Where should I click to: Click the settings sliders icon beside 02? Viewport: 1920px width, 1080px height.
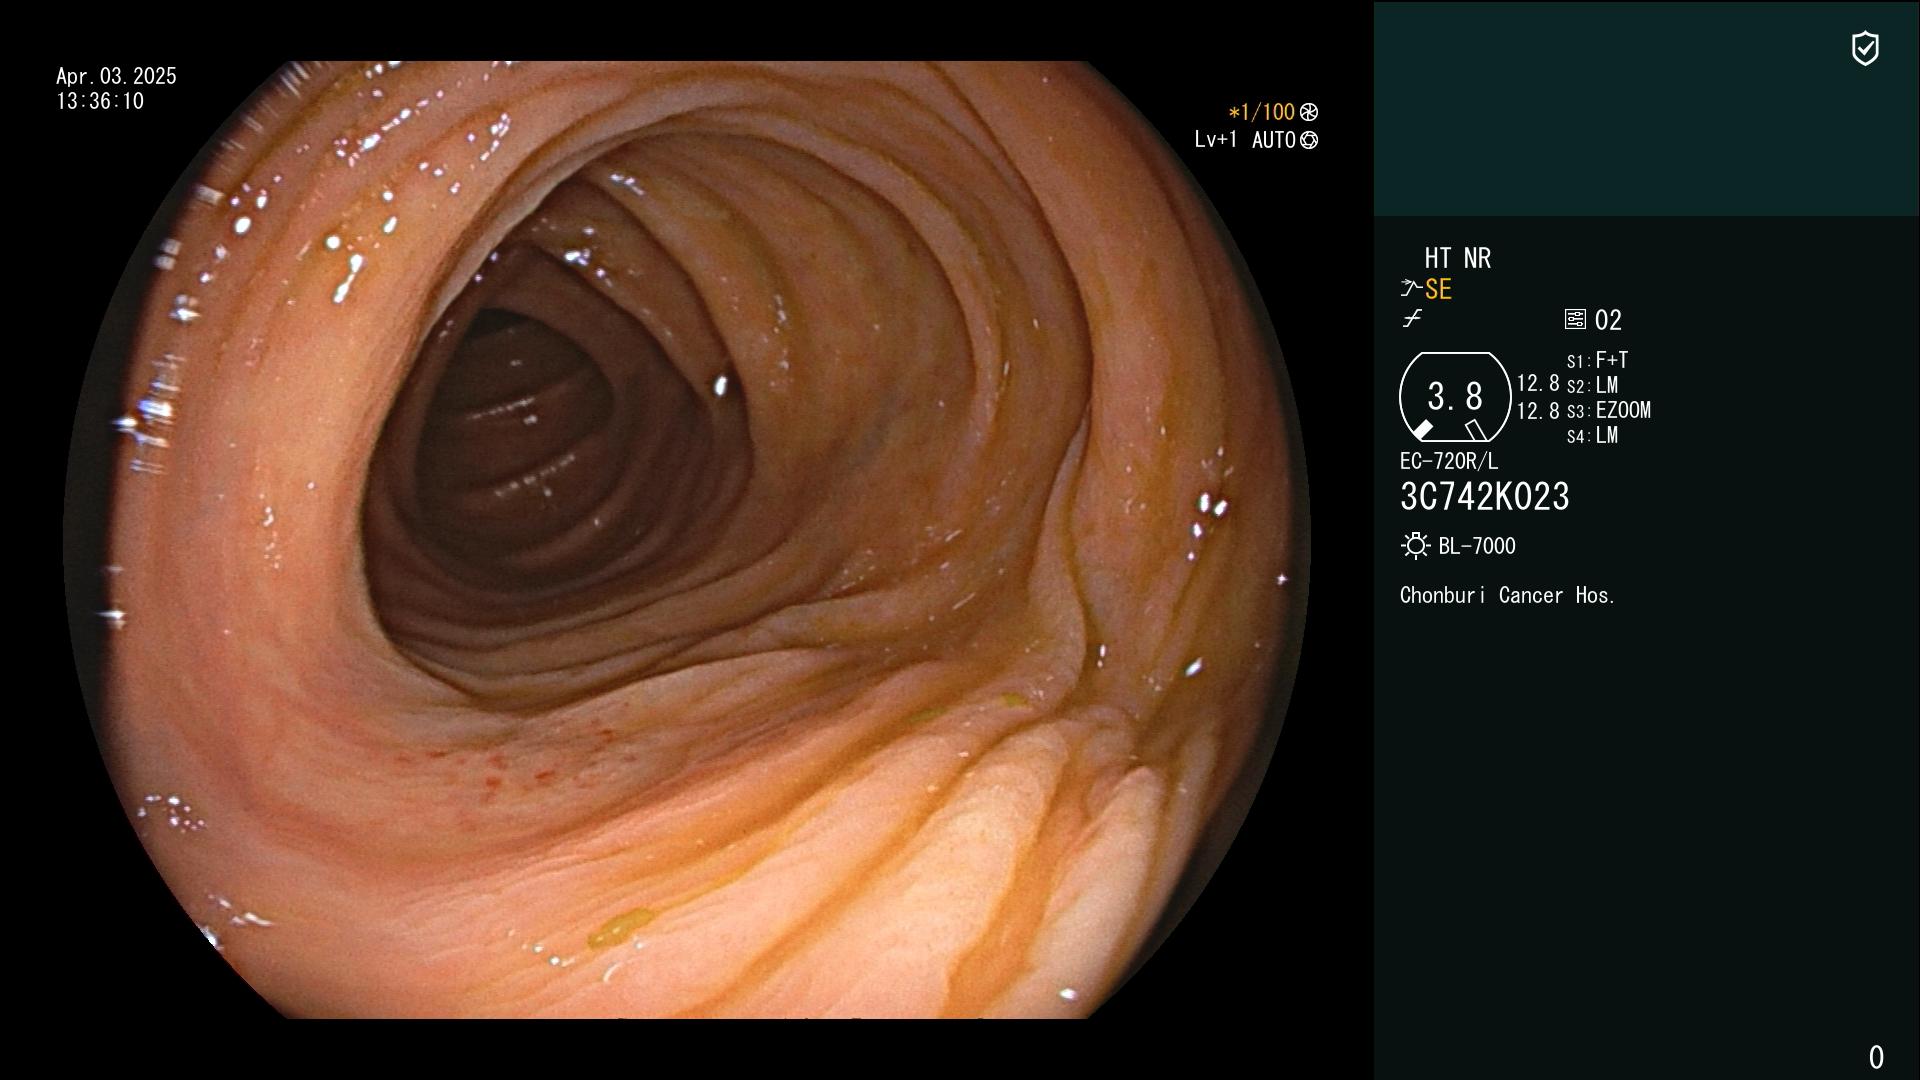[1575, 319]
